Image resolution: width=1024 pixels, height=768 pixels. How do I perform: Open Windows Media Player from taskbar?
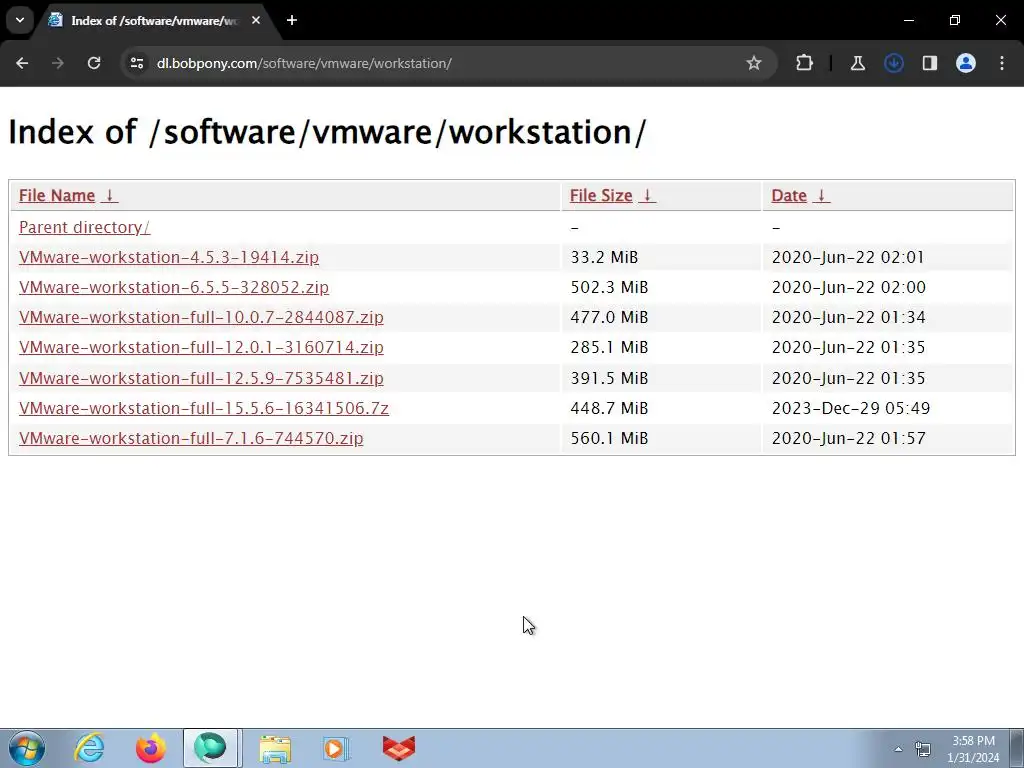click(x=336, y=748)
